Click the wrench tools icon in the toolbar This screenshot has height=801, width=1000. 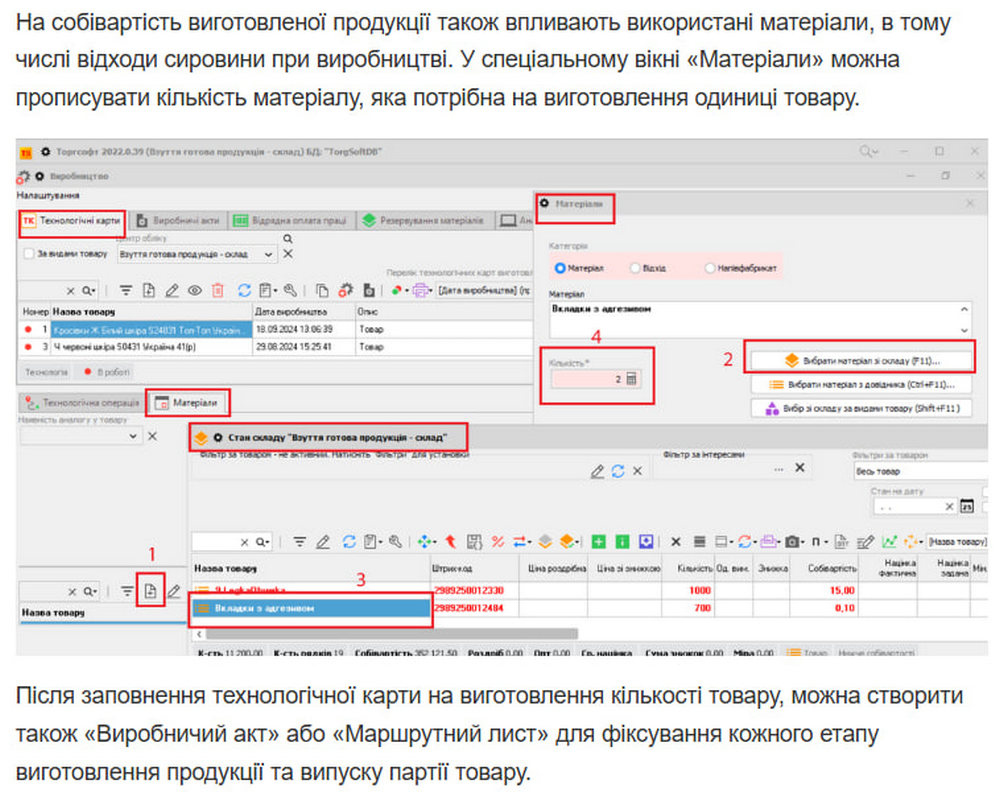click(290, 291)
